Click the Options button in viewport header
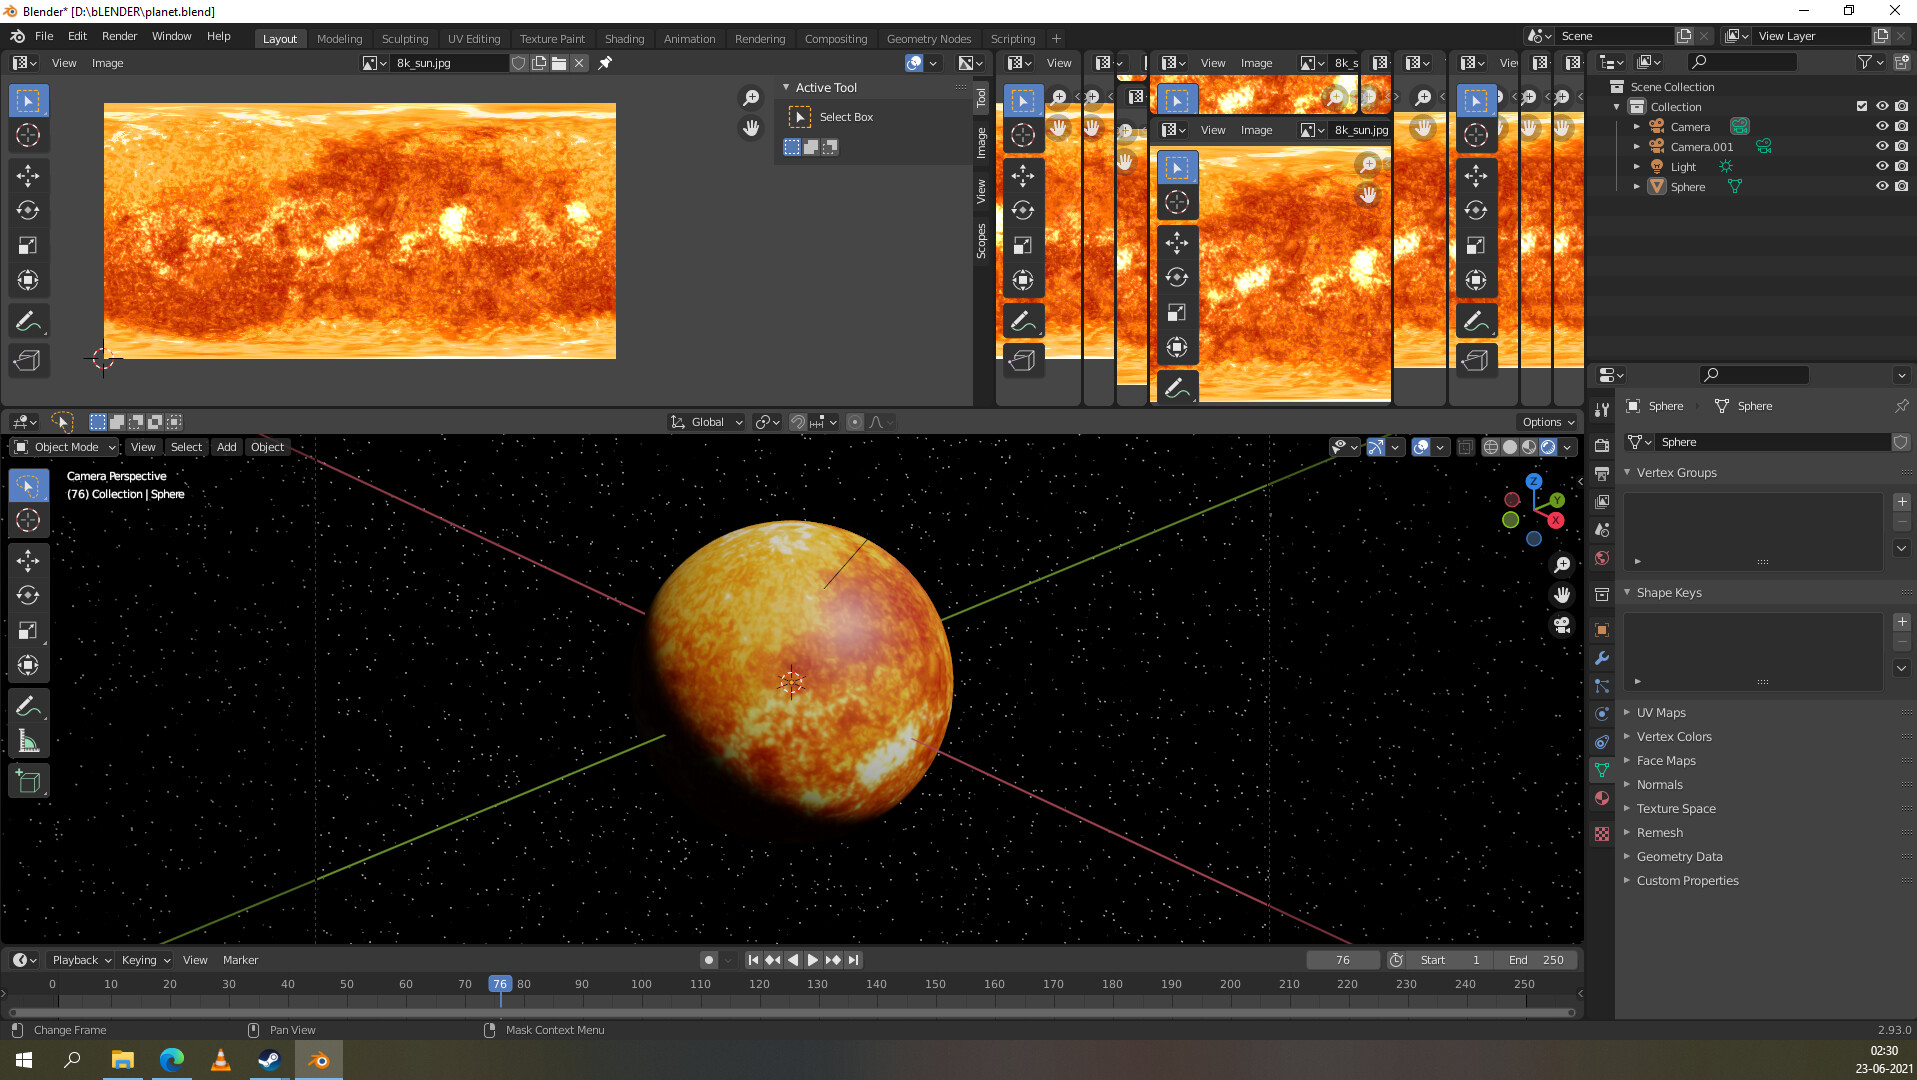Image resolution: width=1917 pixels, height=1080 pixels. [x=1548, y=422]
